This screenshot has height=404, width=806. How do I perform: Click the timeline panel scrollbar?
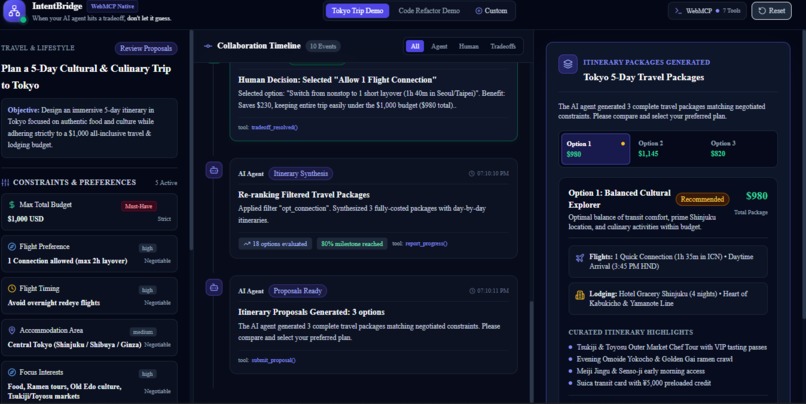pos(530,350)
